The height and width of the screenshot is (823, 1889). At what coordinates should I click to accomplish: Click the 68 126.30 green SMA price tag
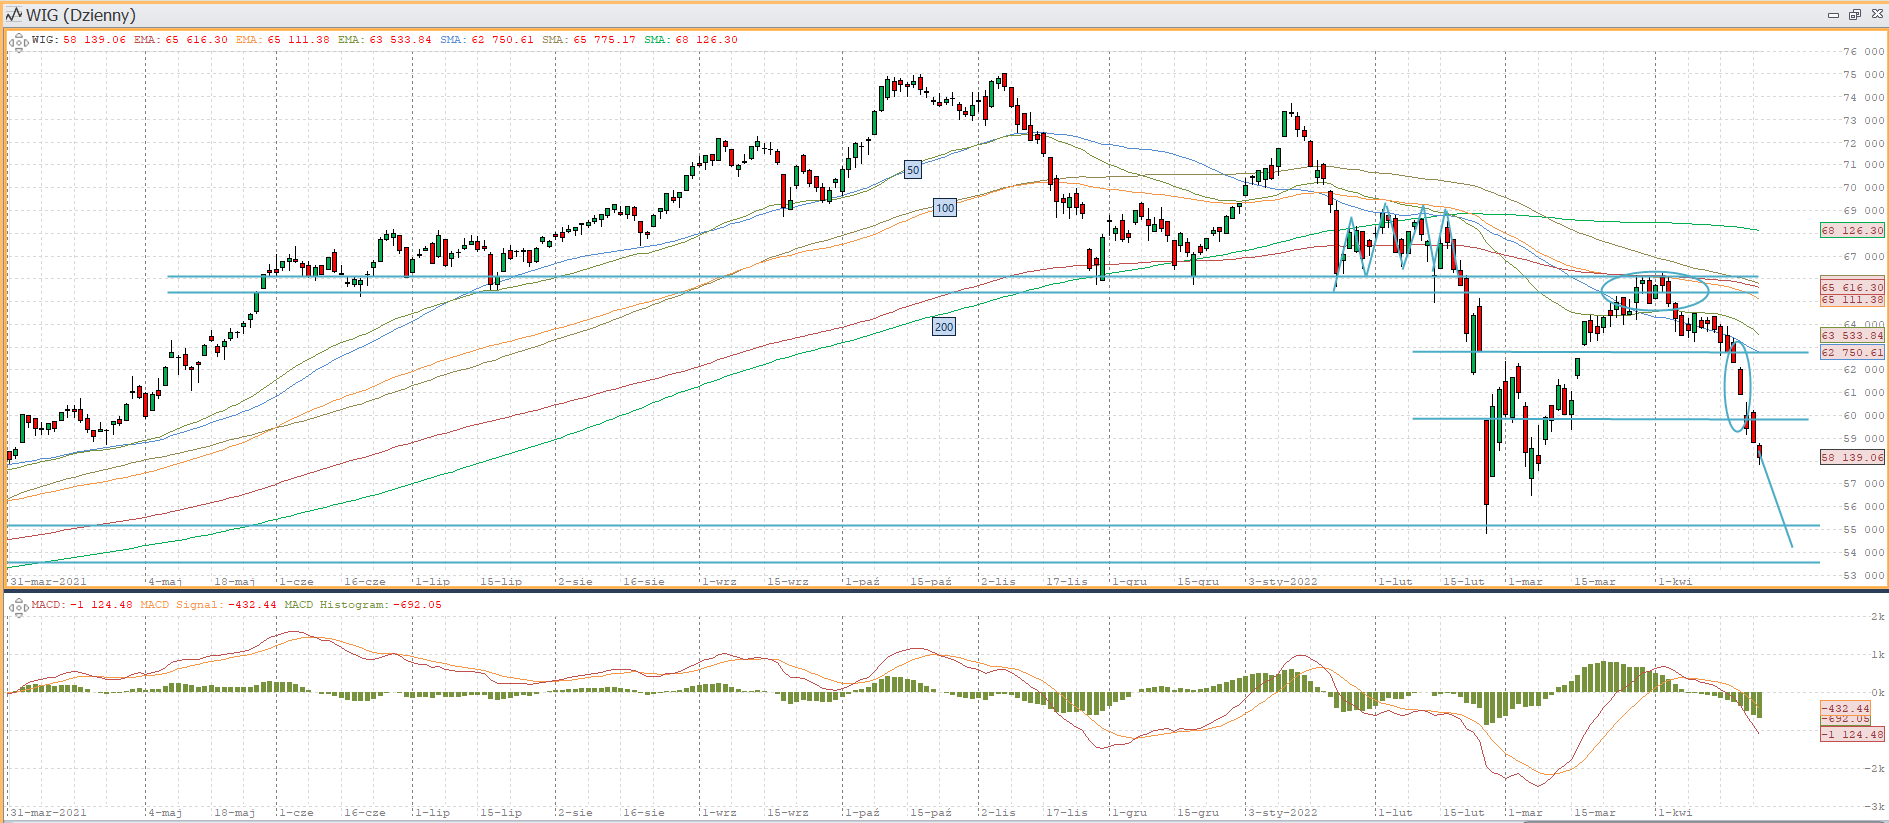(x=1852, y=230)
